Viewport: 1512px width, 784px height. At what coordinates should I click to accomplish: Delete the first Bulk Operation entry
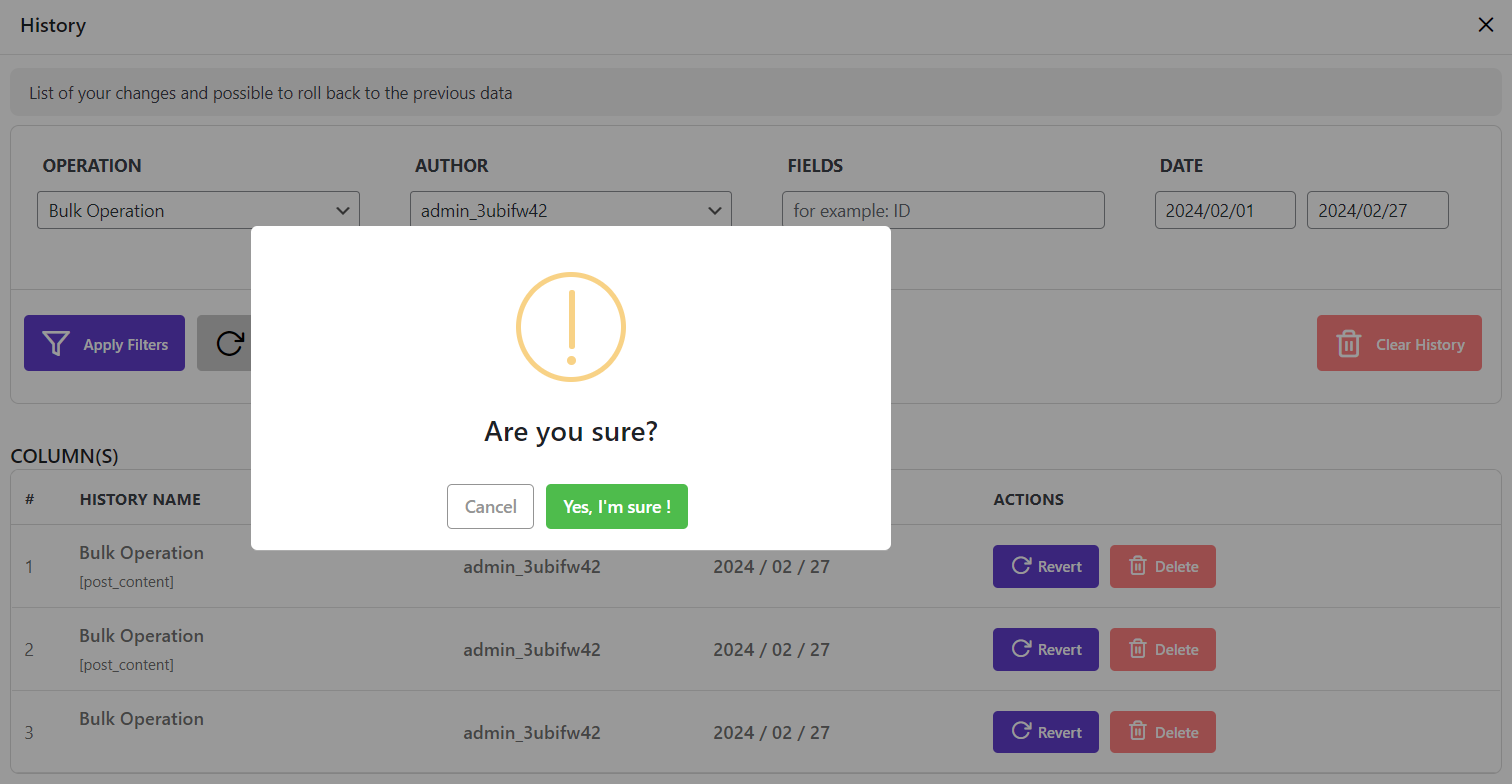[x=1162, y=566]
